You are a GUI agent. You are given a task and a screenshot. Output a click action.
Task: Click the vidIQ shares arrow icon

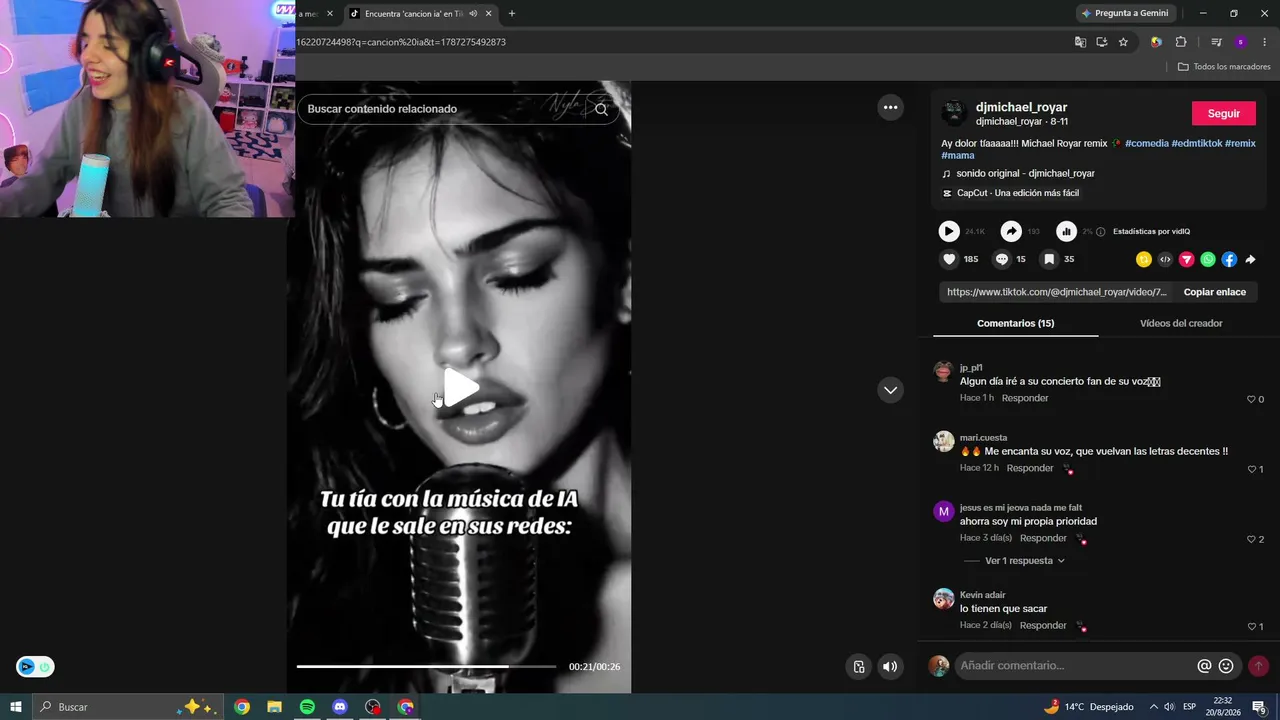[x=1012, y=231]
